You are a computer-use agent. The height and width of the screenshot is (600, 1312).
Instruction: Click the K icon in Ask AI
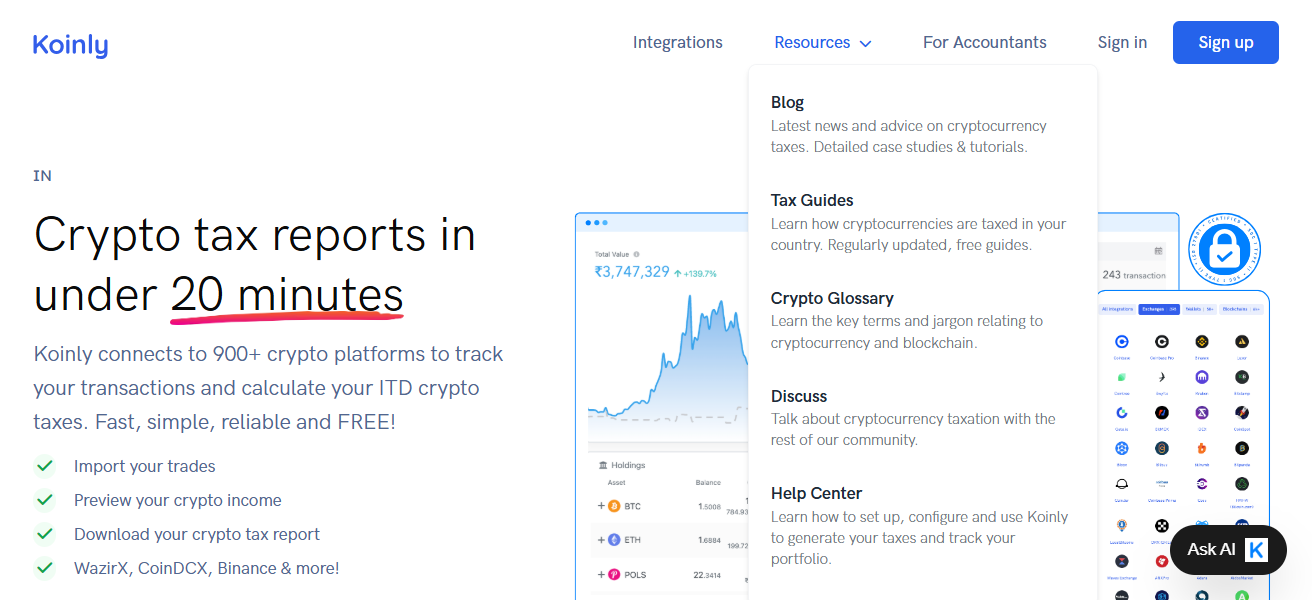(x=1256, y=549)
